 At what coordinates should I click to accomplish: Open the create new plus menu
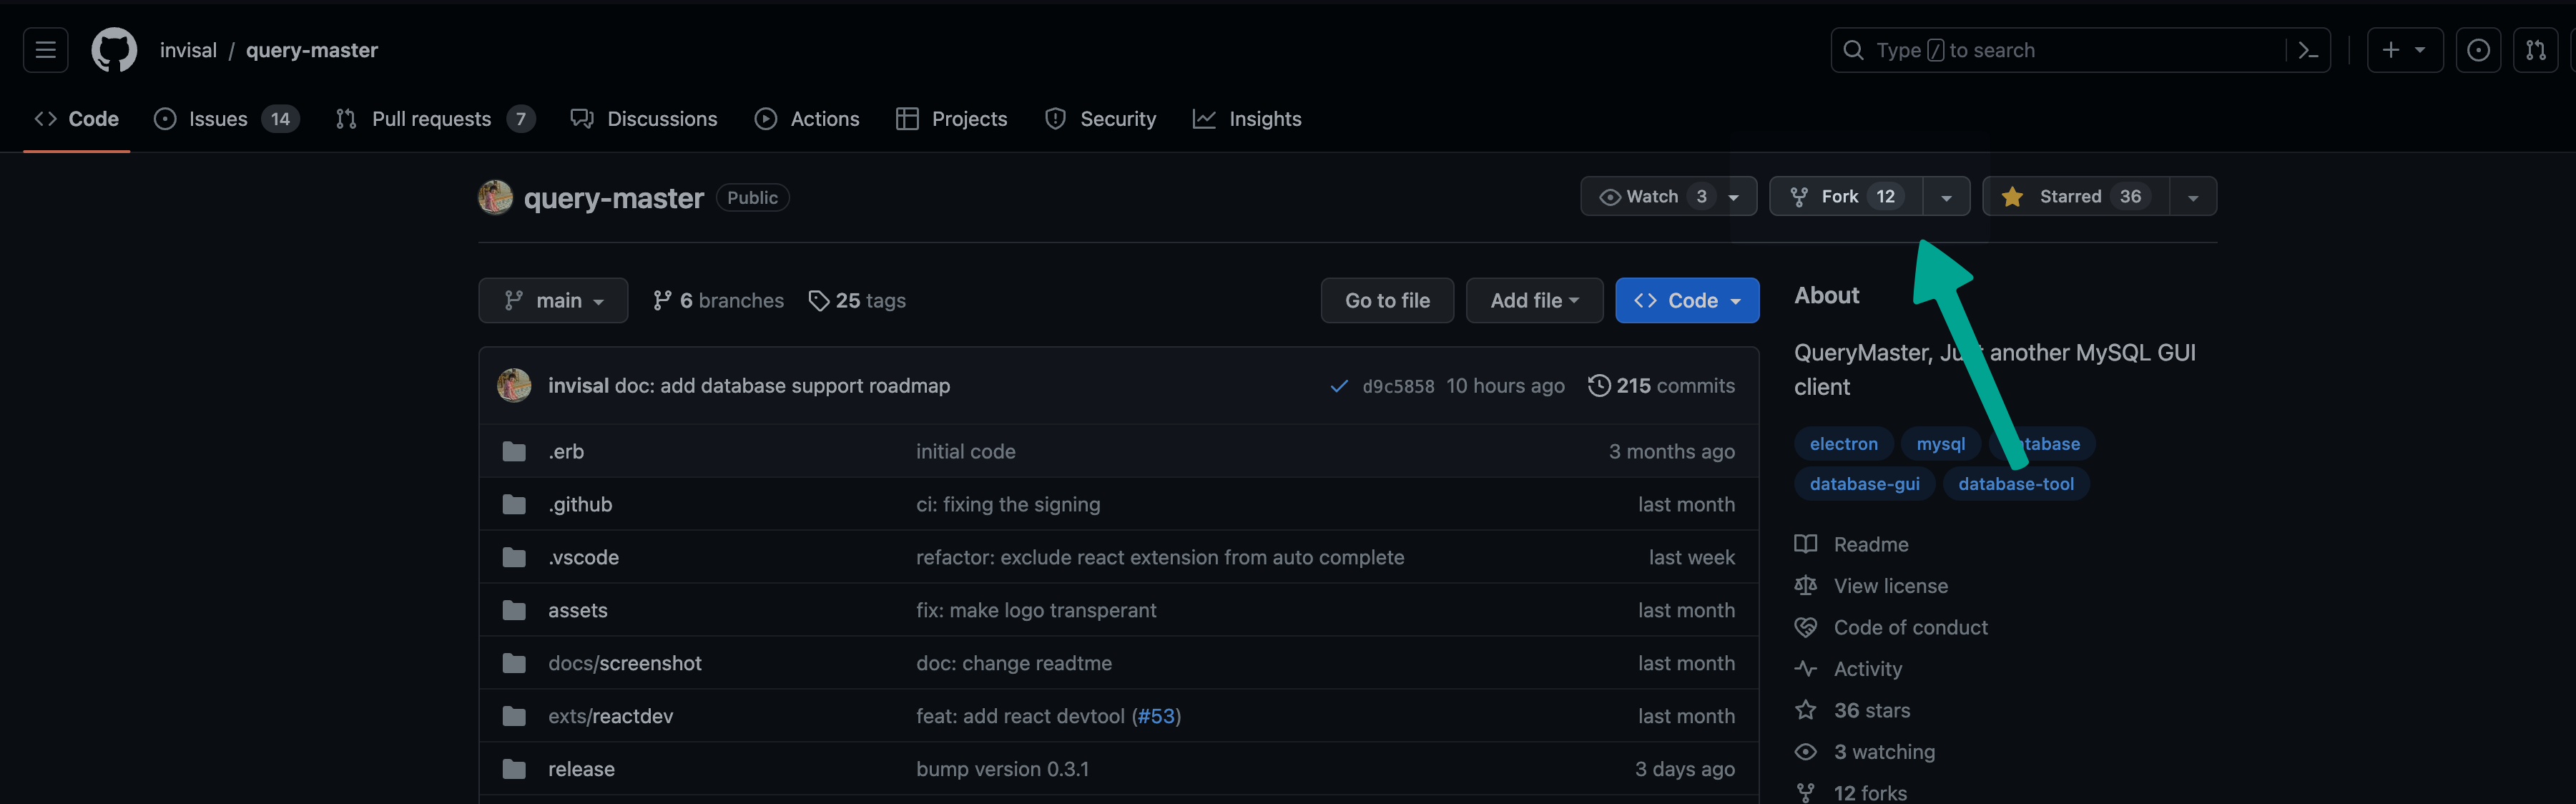tap(2404, 50)
